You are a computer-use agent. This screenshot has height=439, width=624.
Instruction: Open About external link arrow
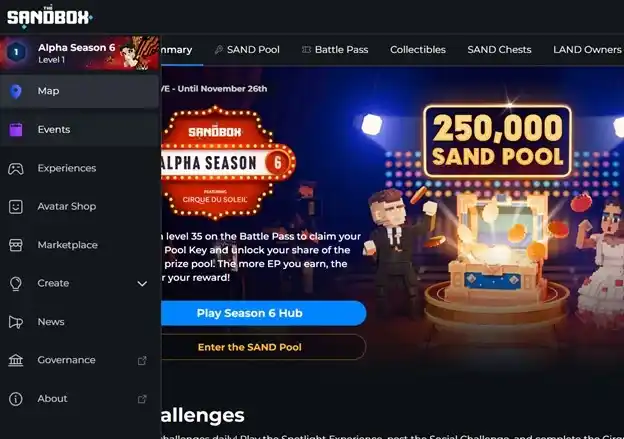(142, 399)
